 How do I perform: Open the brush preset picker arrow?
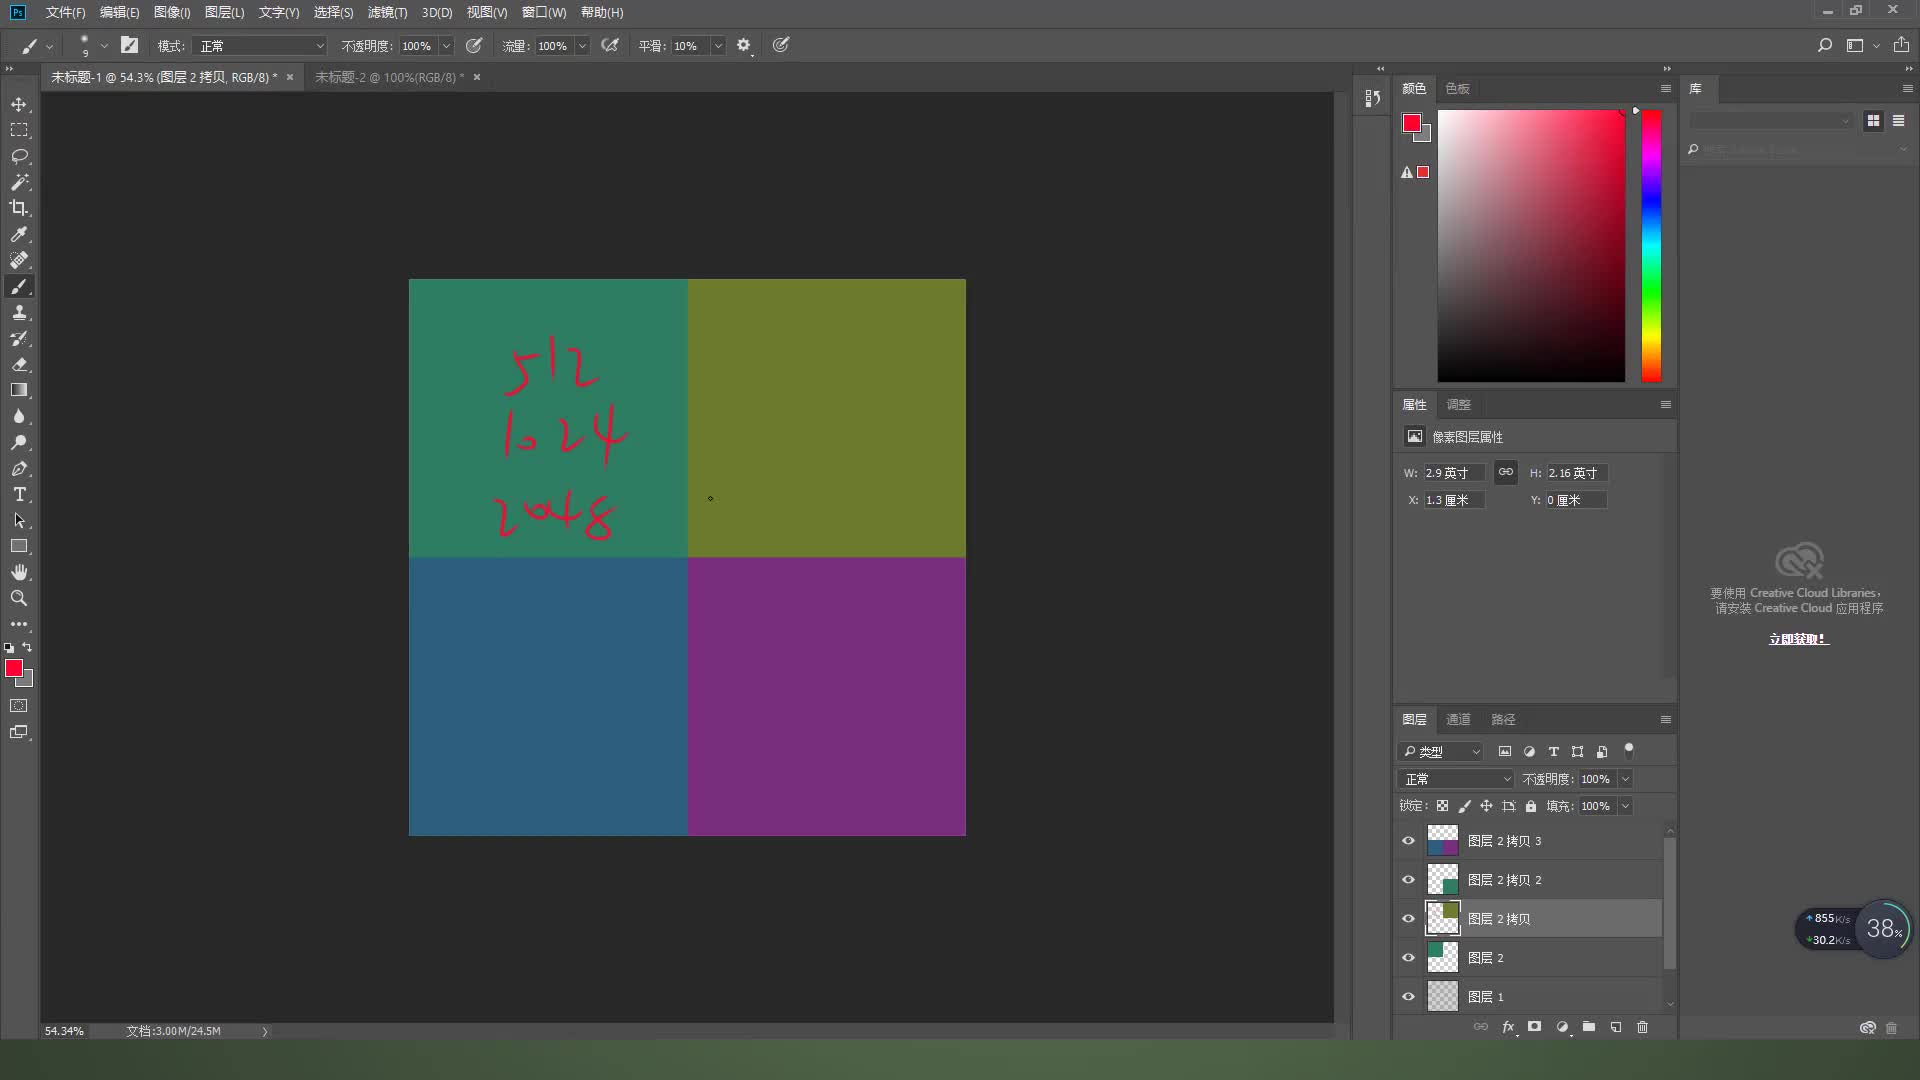(104, 46)
